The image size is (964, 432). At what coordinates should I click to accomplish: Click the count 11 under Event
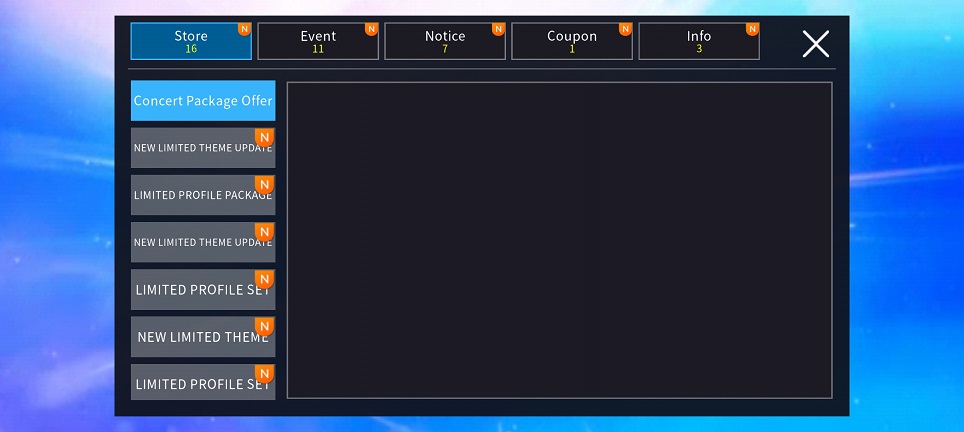pos(318,49)
